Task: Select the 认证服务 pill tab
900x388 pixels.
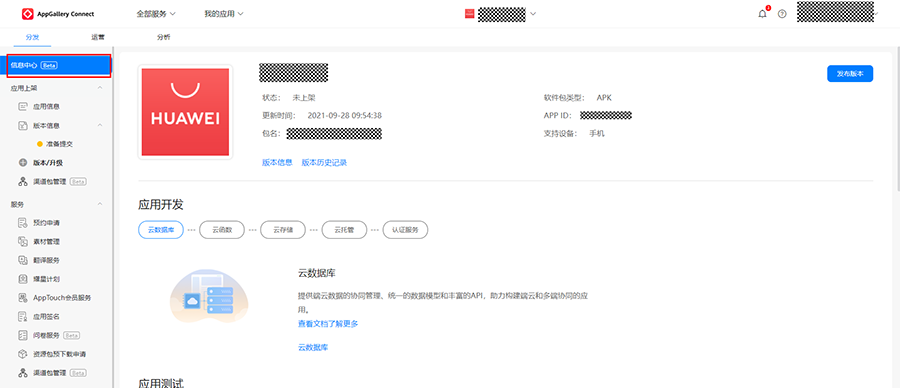Action: pos(405,230)
